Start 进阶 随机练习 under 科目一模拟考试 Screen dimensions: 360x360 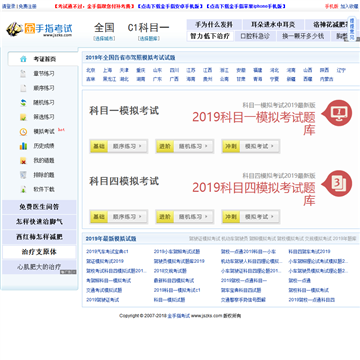(x=185, y=146)
